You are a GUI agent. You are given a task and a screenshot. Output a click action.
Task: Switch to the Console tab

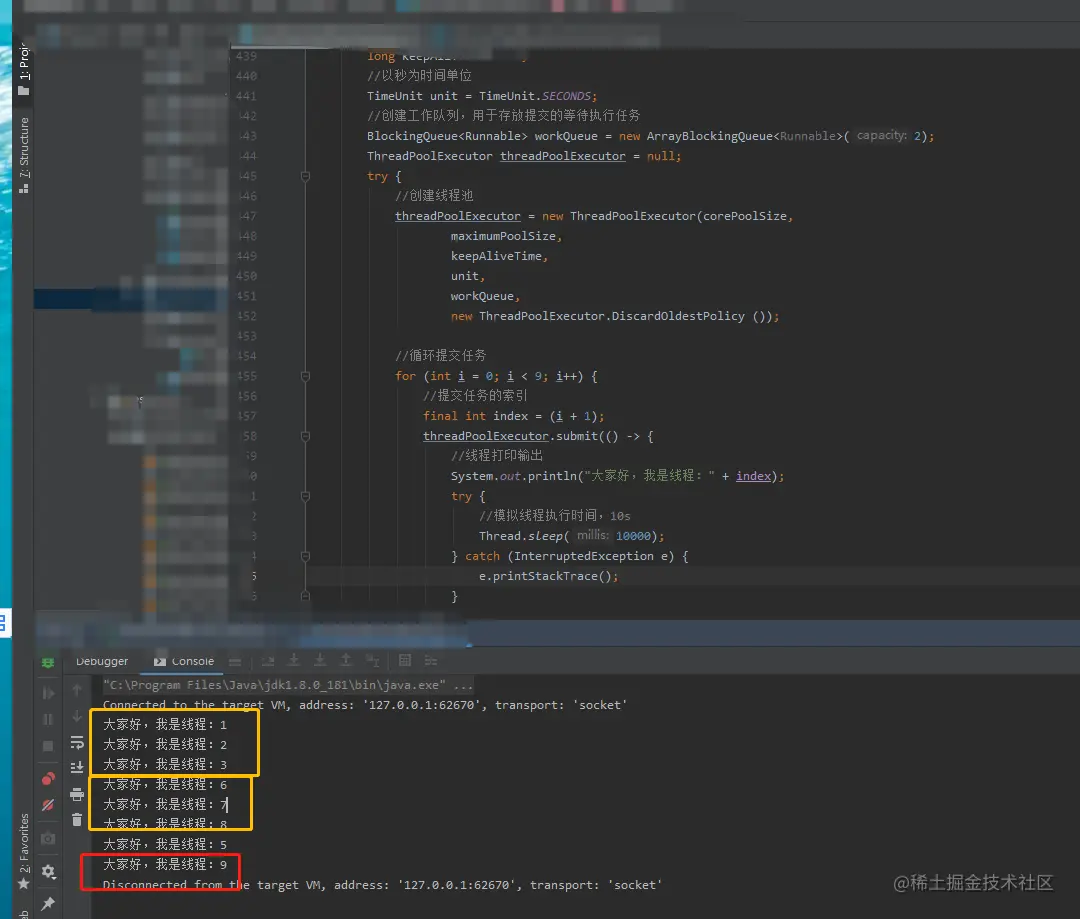[184, 661]
